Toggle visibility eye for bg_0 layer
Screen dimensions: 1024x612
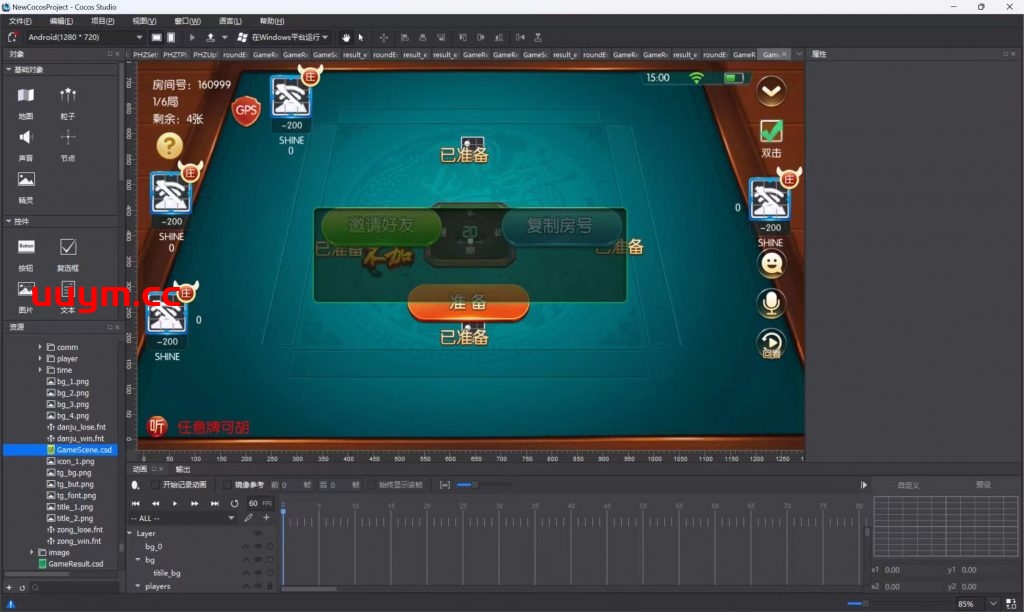(258, 547)
